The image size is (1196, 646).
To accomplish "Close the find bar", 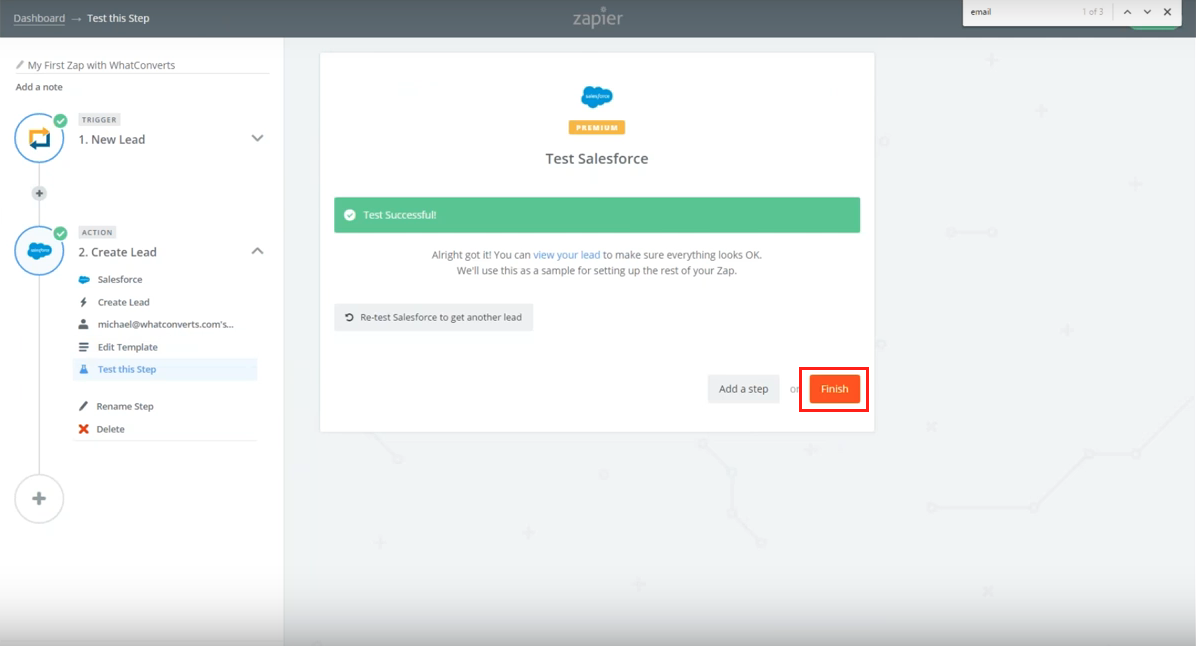I will pos(1168,12).
